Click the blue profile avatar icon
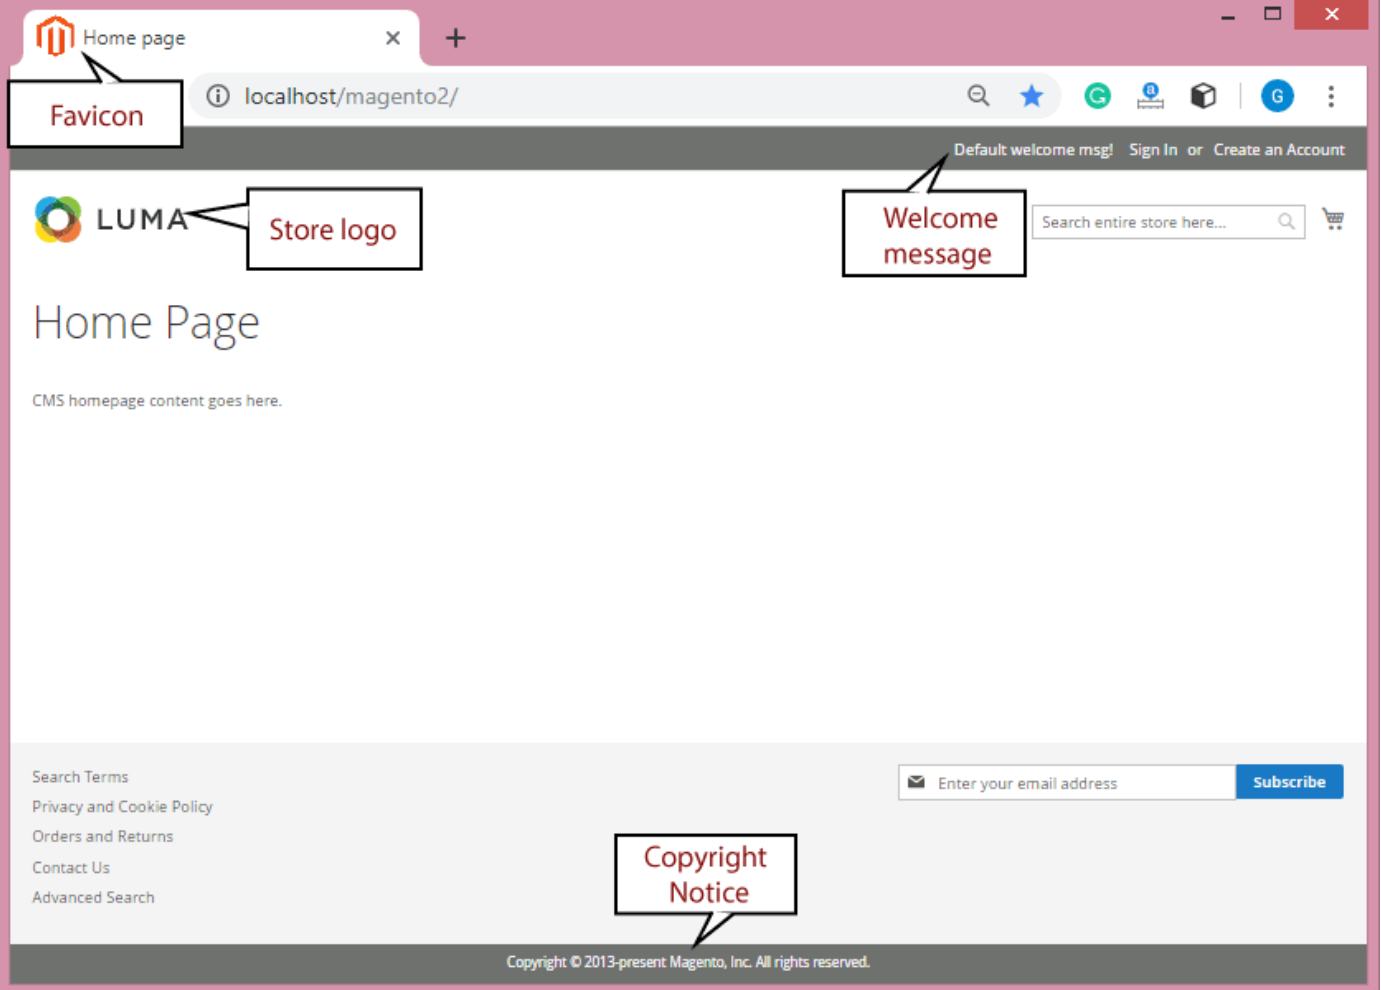 (x=1277, y=96)
